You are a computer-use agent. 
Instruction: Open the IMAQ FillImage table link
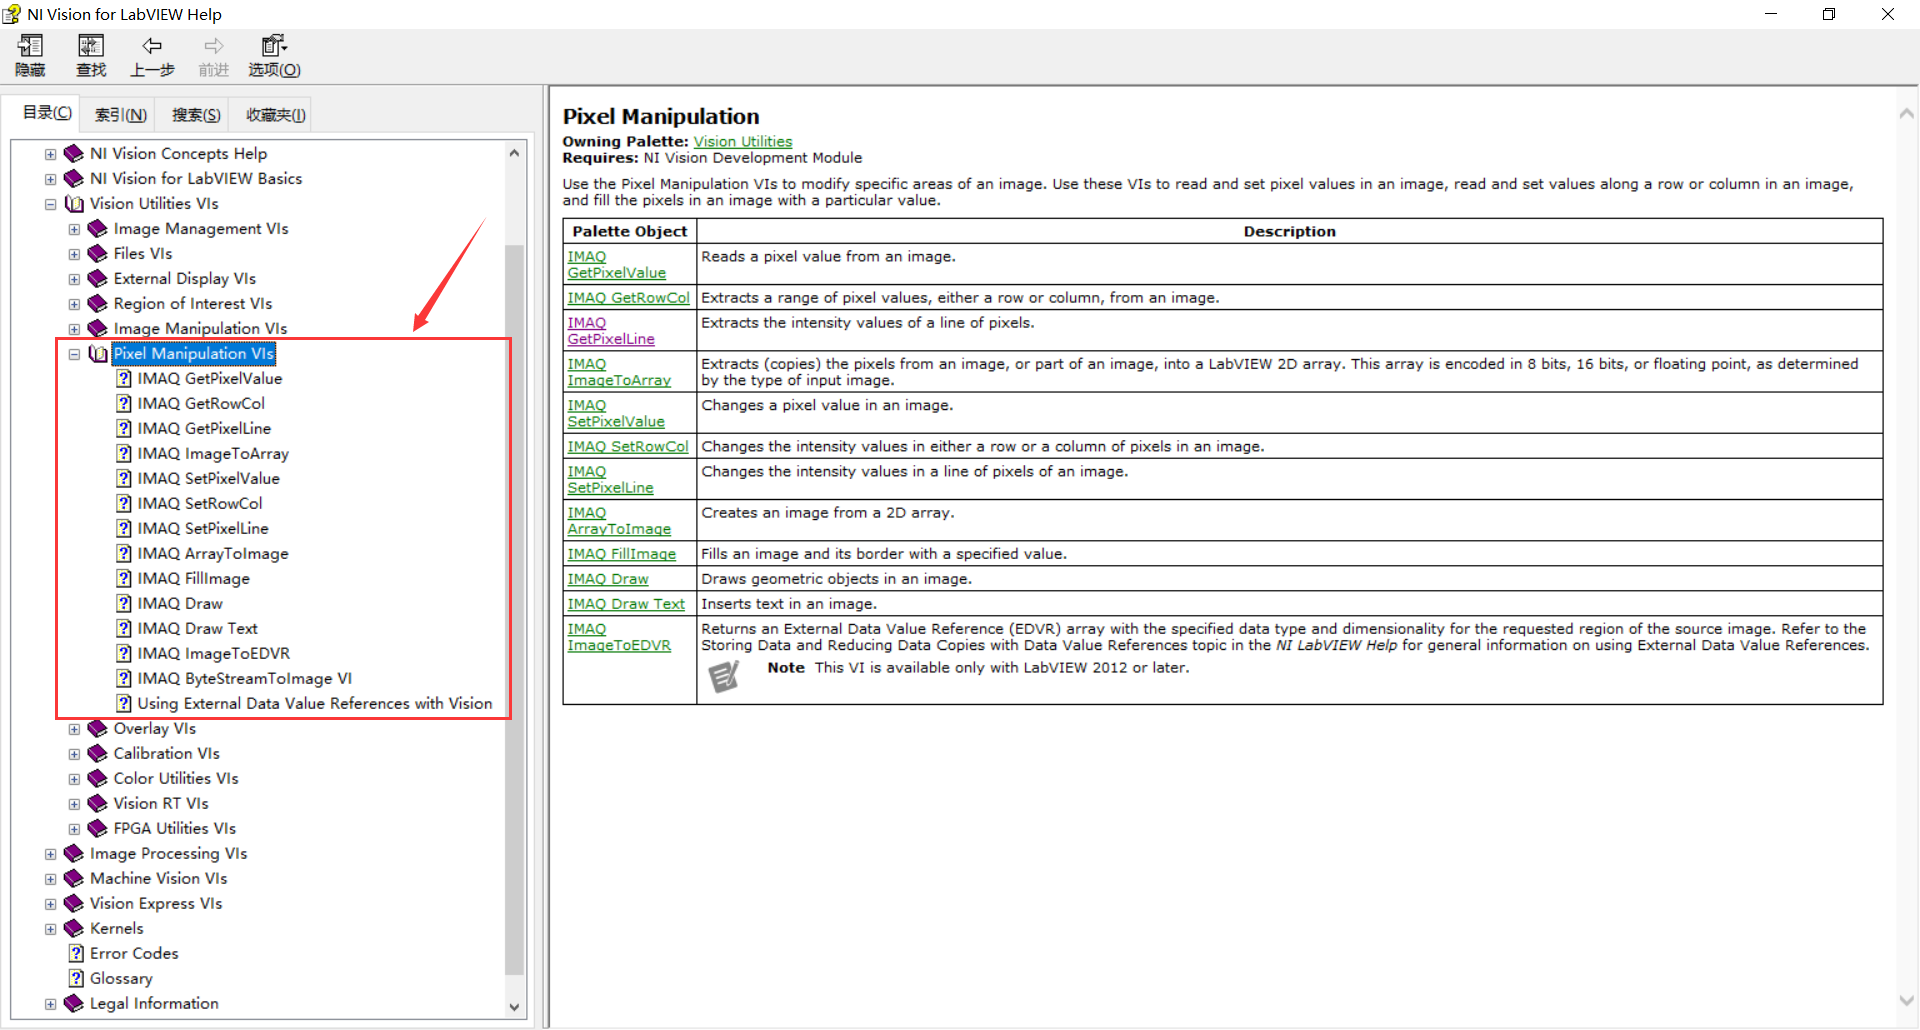pos(622,554)
